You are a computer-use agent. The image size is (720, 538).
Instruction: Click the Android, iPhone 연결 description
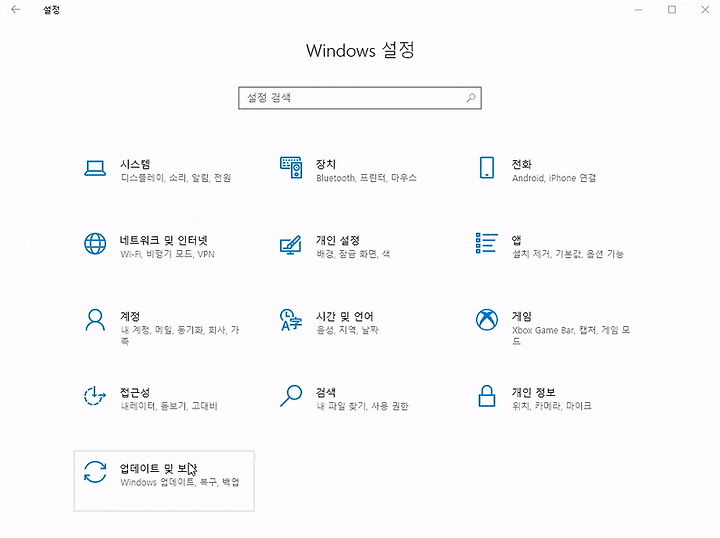[554, 178]
